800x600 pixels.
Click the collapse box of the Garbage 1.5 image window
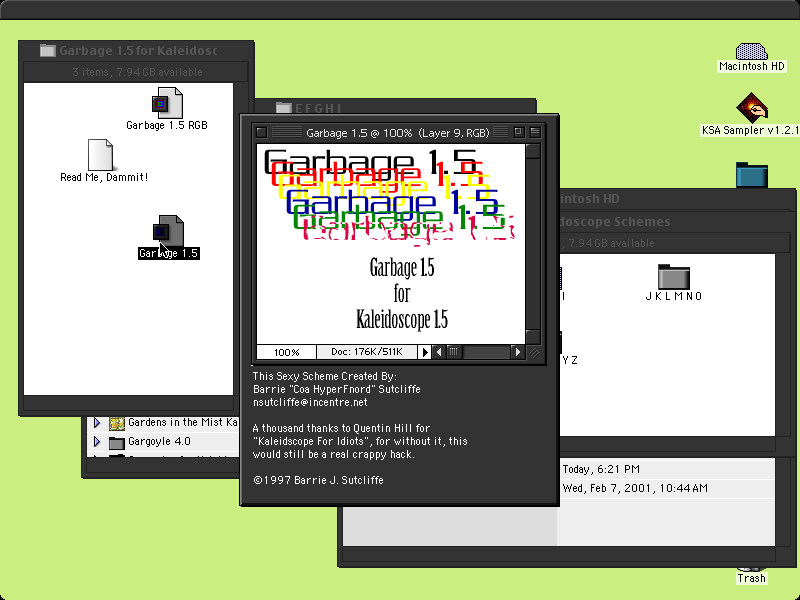(x=535, y=133)
